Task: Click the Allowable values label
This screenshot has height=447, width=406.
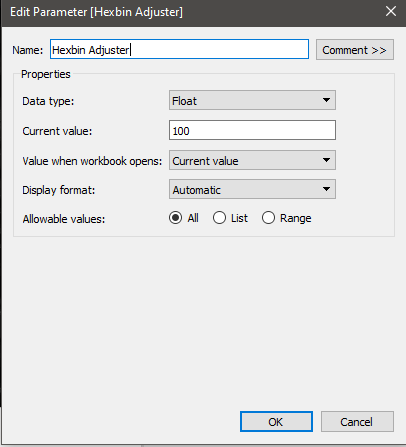Action: pyautogui.click(x=64, y=219)
